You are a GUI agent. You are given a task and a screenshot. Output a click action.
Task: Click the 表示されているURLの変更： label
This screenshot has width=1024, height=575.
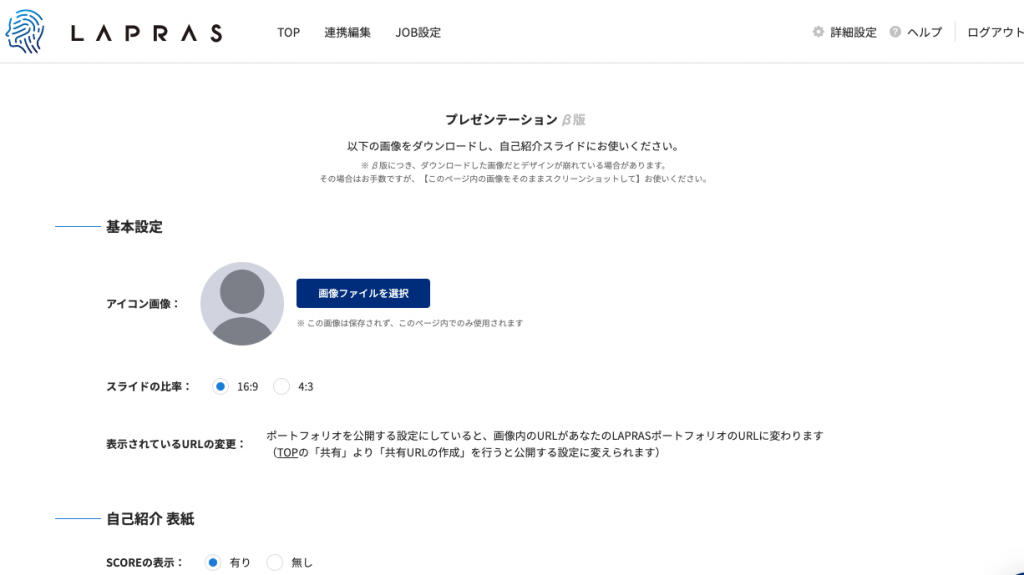[176, 444]
